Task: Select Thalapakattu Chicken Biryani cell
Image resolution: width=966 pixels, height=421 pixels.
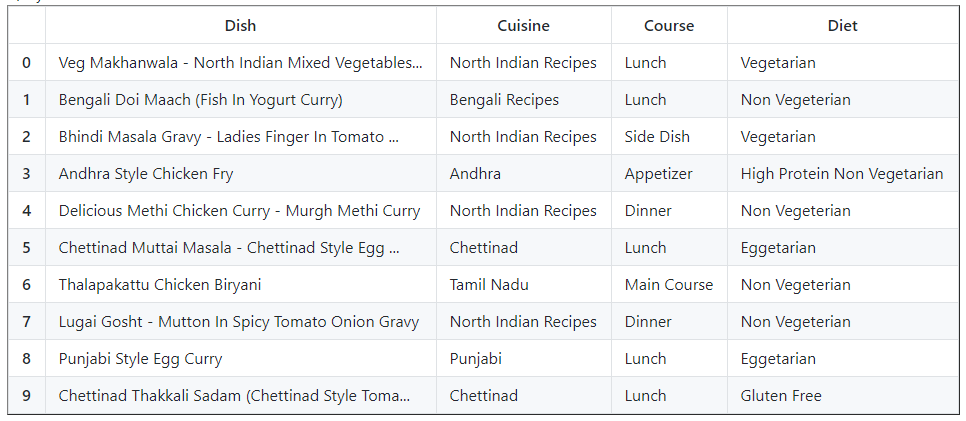Action: 160,285
